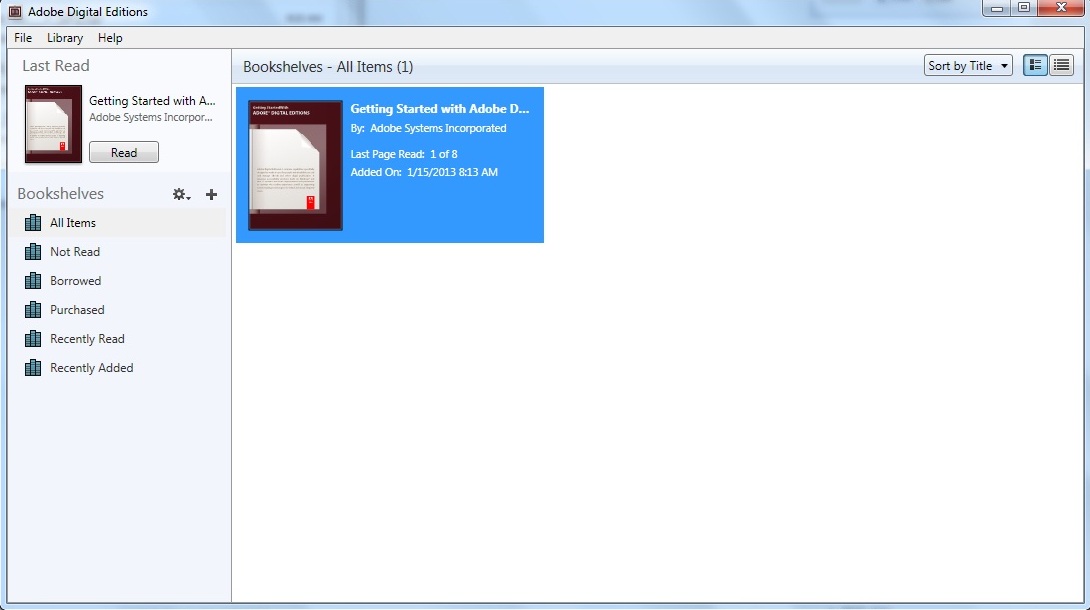Click the Borrowed bookshelf icon
The width and height of the screenshot is (1090, 610).
[33, 281]
